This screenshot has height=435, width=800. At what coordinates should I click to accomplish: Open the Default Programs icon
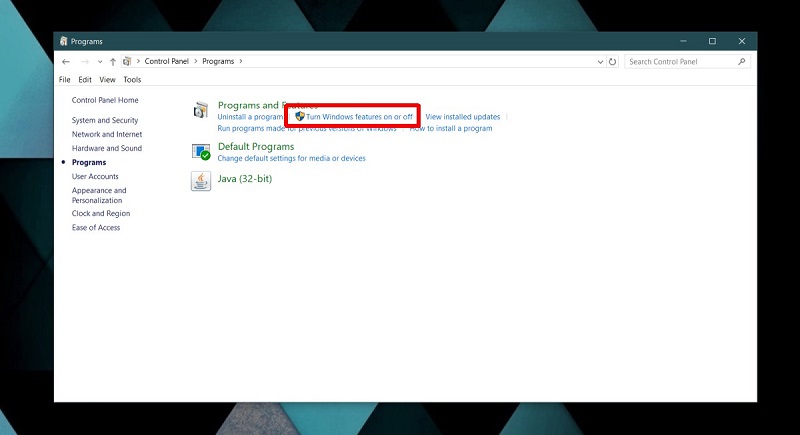[x=201, y=151]
